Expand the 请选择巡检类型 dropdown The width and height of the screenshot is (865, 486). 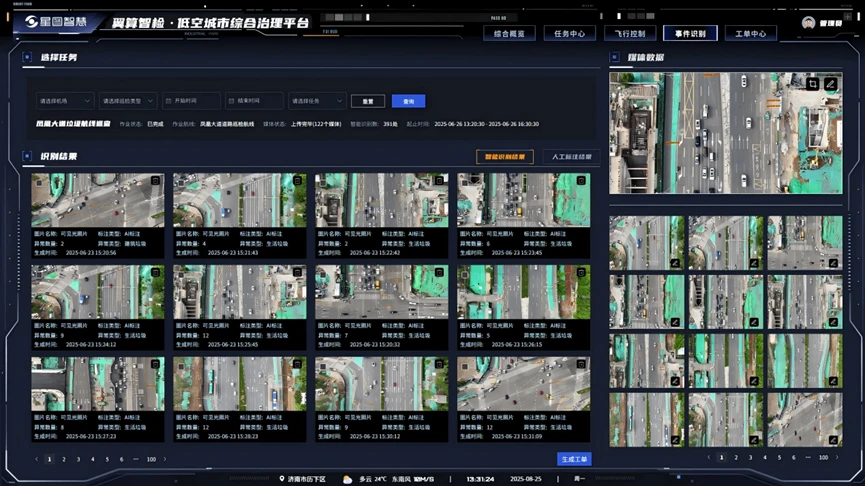pyautogui.click(x=127, y=101)
